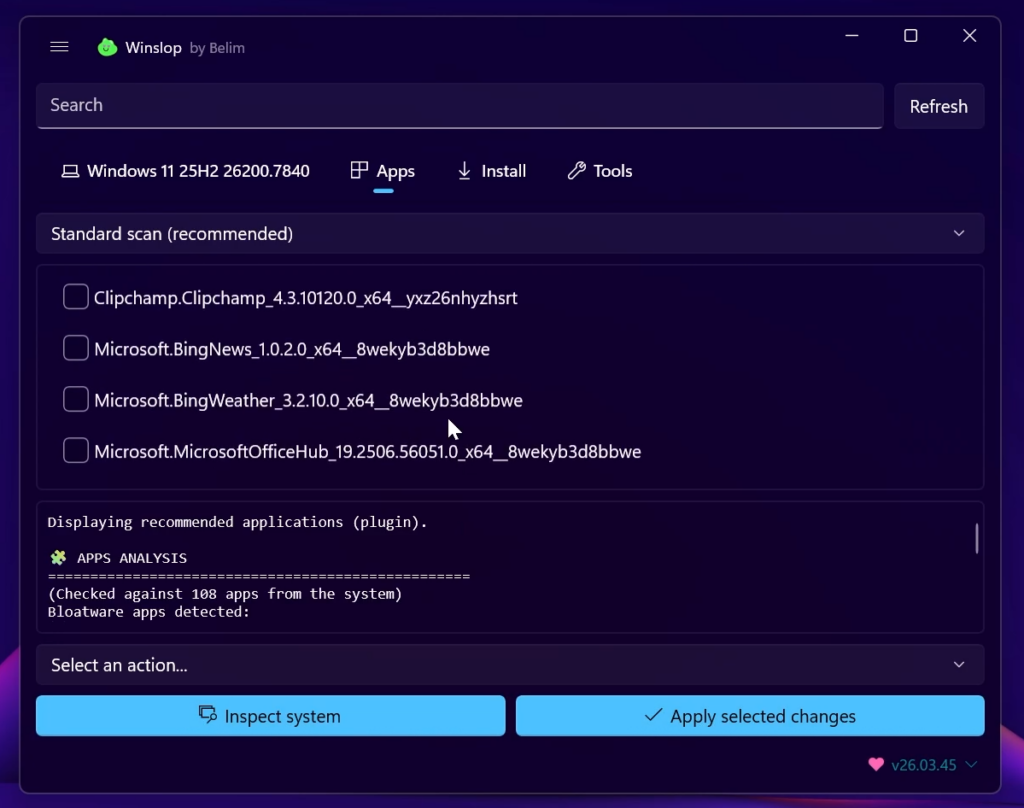Switch to the Install tab label
1024x808 pixels.
coord(503,171)
